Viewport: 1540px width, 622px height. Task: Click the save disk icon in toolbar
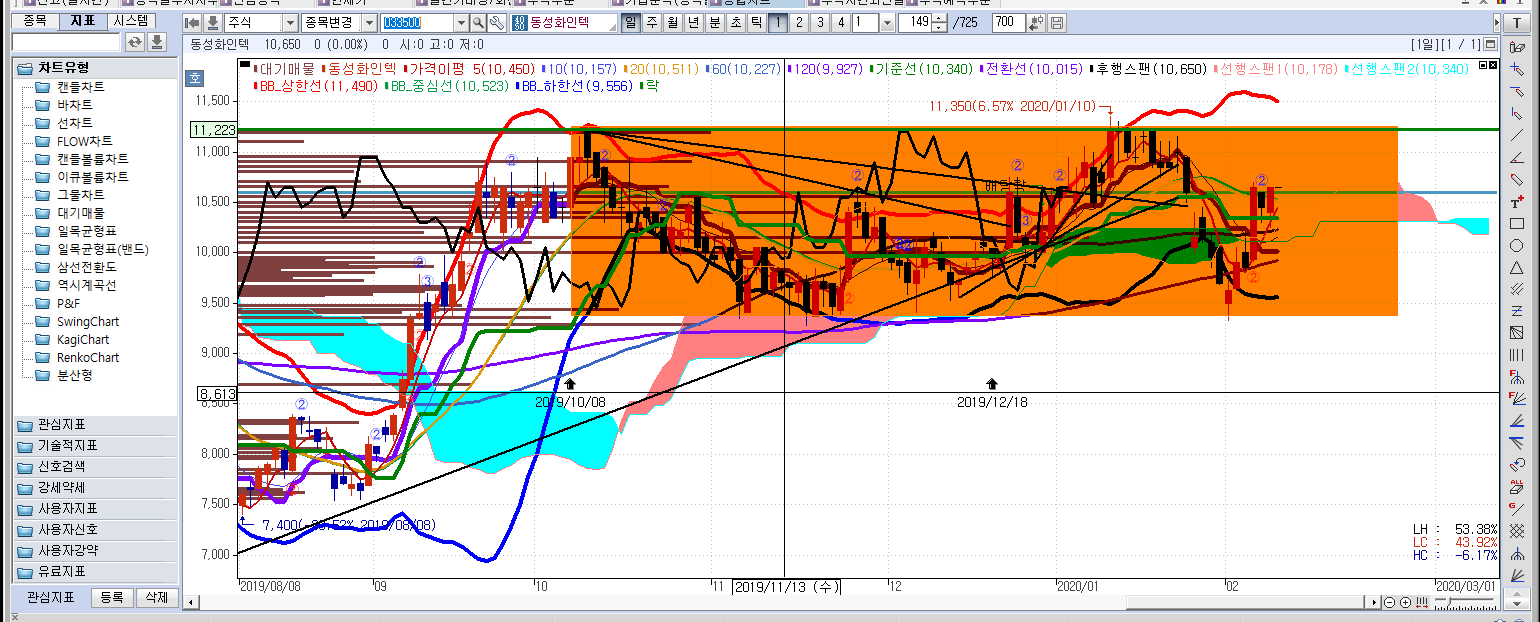(x=1057, y=22)
